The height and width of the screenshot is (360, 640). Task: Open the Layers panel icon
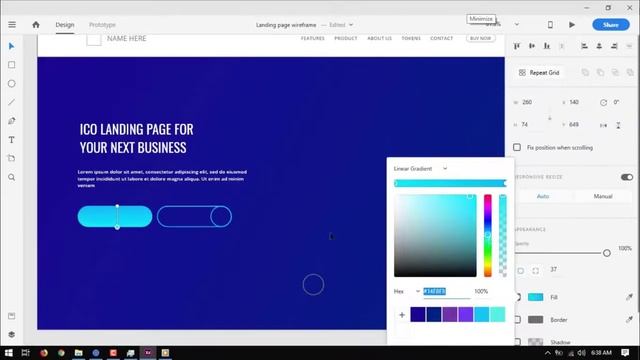click(x=11, y=334)
